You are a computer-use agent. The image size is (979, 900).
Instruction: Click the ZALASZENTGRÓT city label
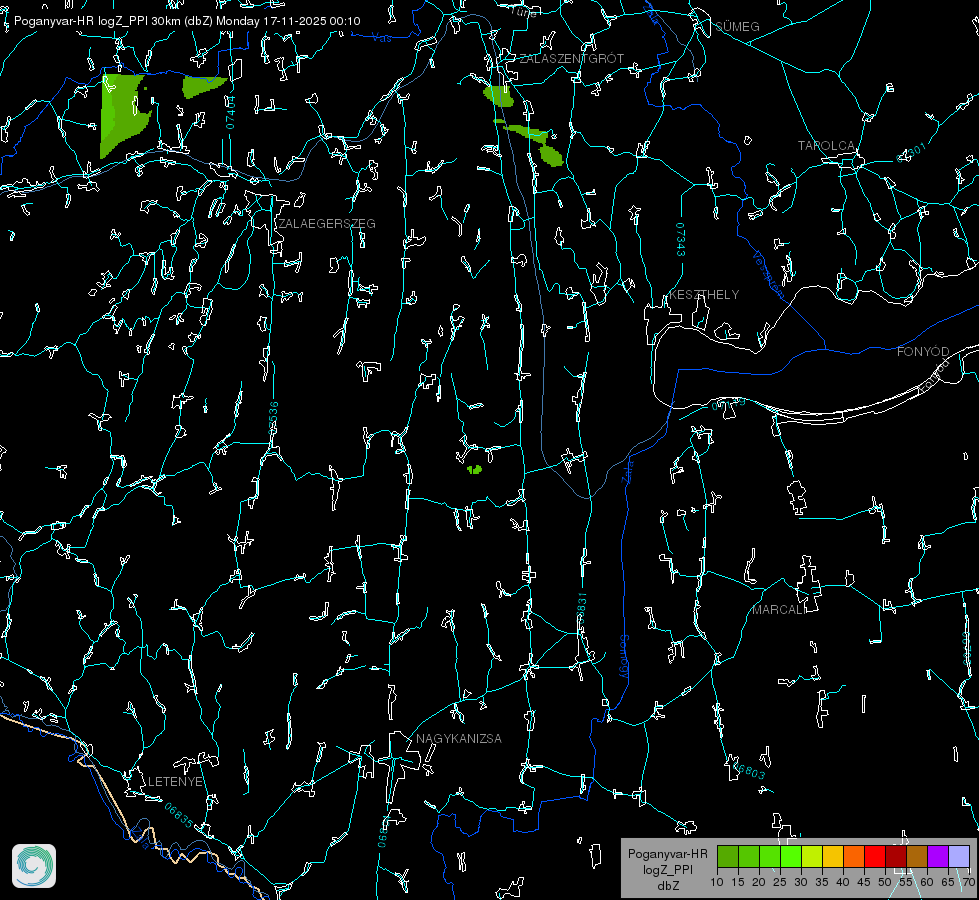571,58
